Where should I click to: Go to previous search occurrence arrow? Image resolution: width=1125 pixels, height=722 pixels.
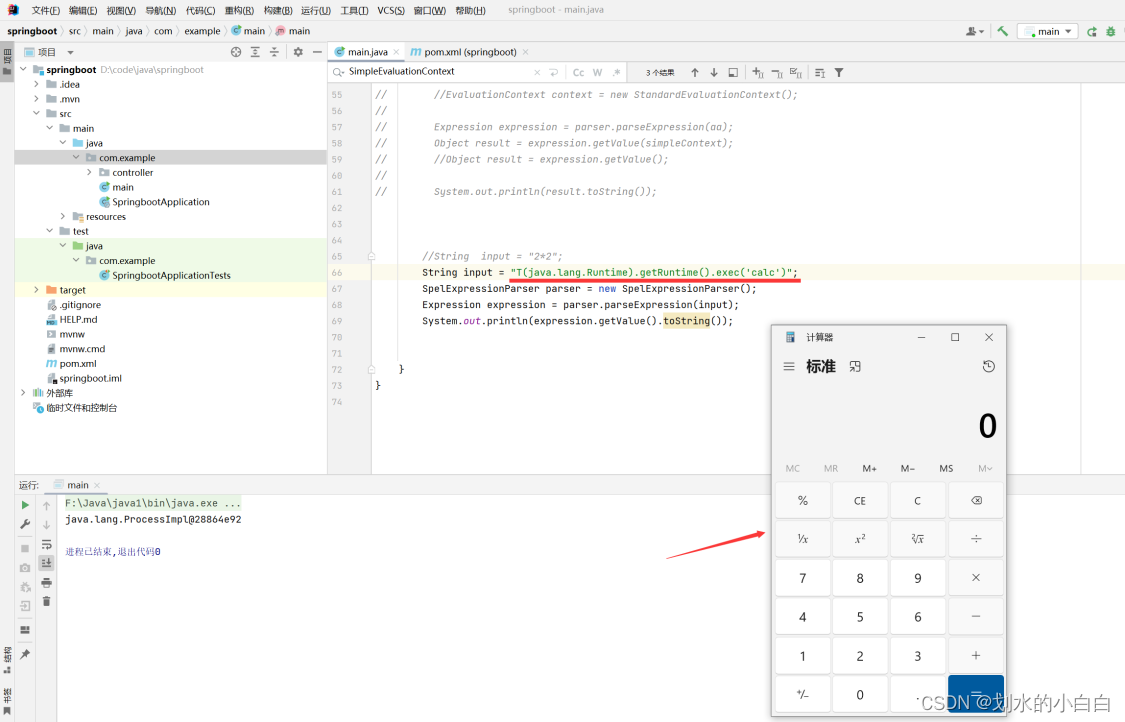tap(695, 72)
